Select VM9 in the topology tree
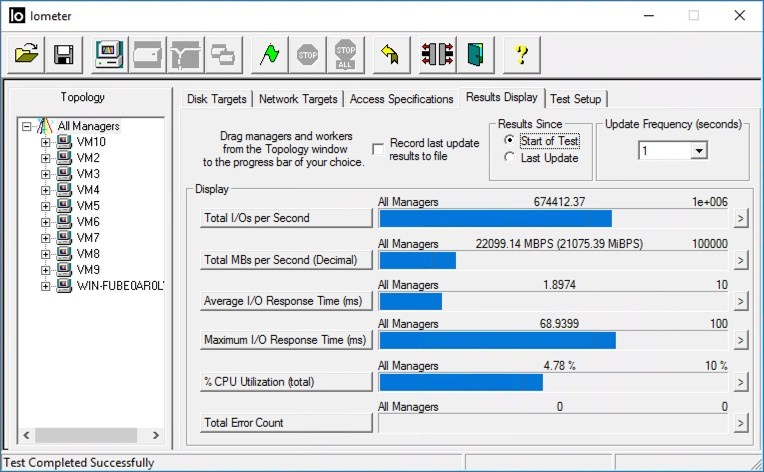Viewport: 764px width, 472px height. pyautogui.click(x=88, y=270)
